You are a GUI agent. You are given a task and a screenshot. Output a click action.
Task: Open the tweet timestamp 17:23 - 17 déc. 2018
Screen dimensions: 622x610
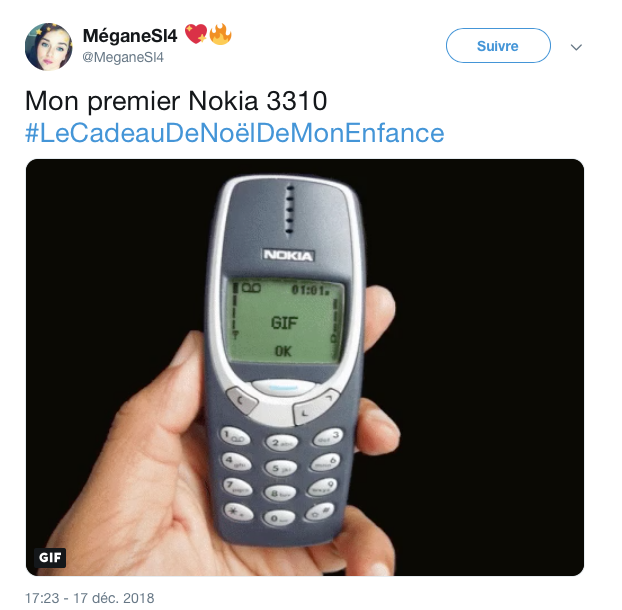tap(90, 598)
